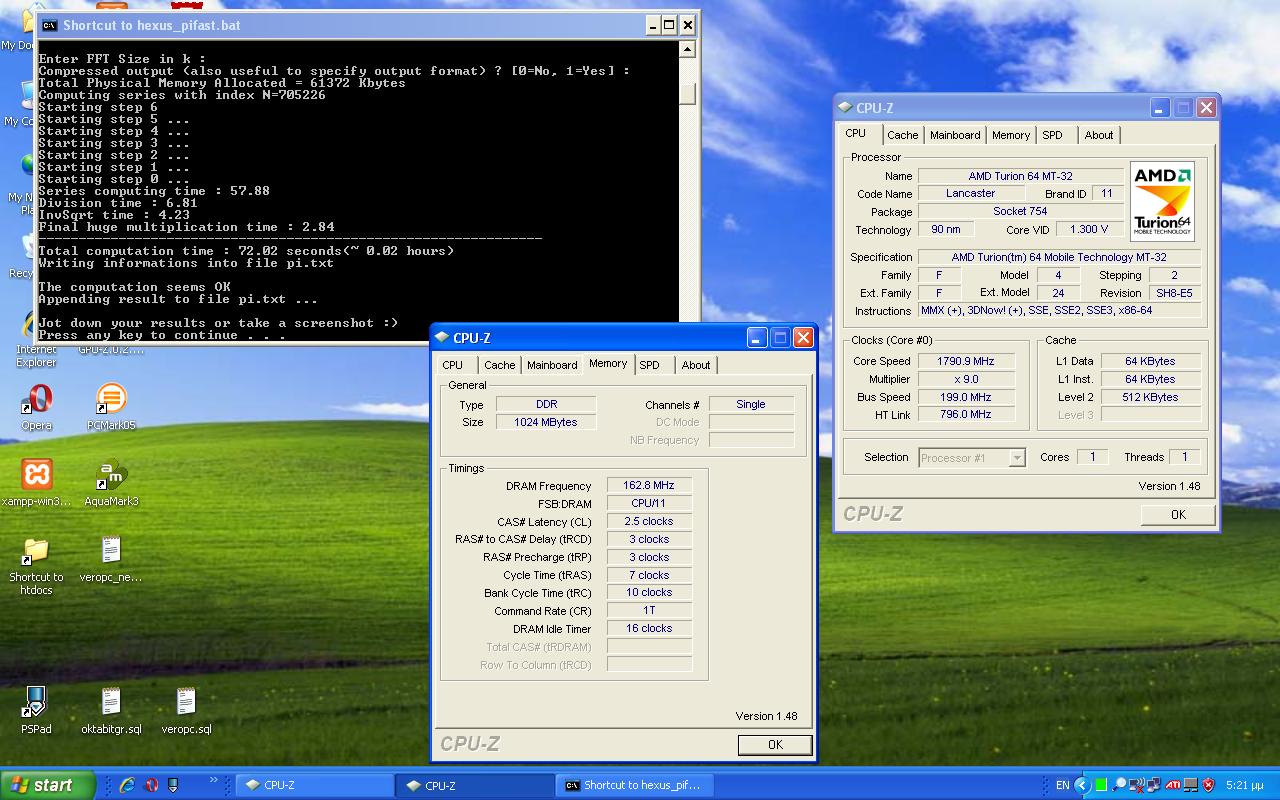Screen dimensions: 1280x800
Task: Expand more Quick Launch items chevron
Action: pyautogui.click(x=214, y=780)
